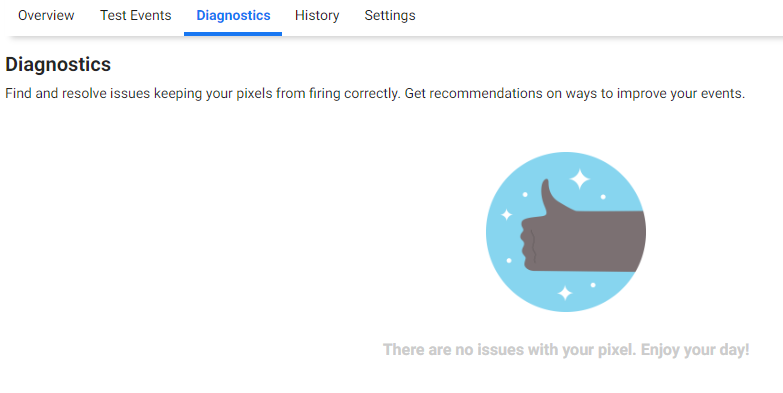Click the 'Enjoy your day!' text

coord(695,350)
